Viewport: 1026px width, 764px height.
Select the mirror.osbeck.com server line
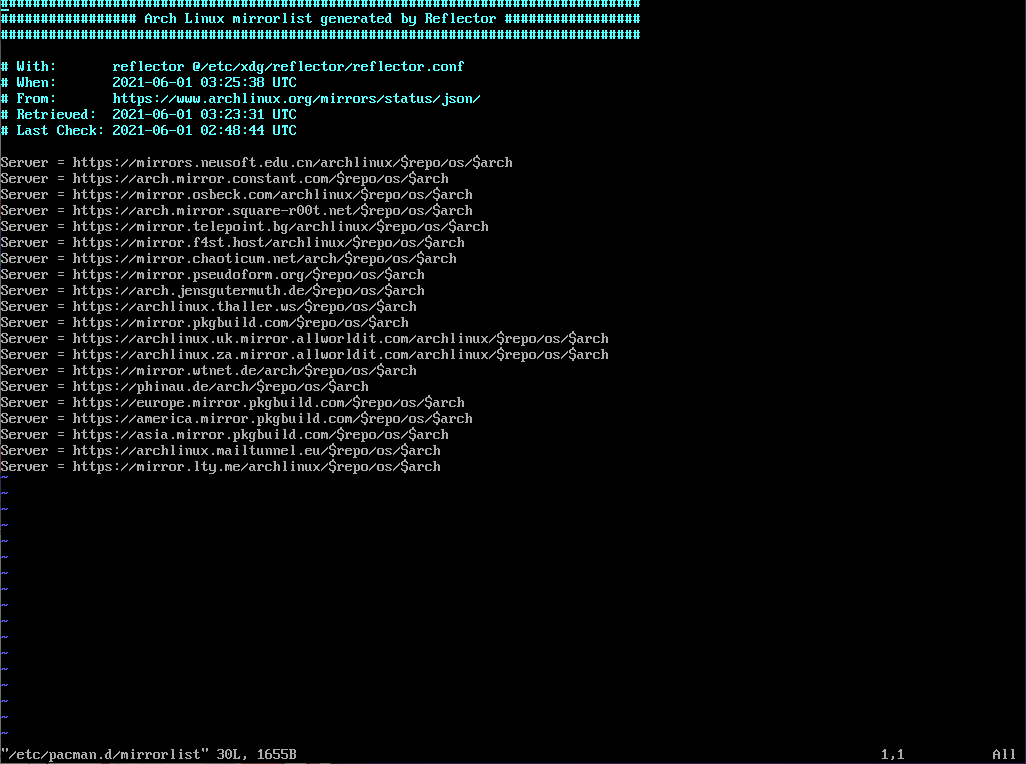(236, 194)
